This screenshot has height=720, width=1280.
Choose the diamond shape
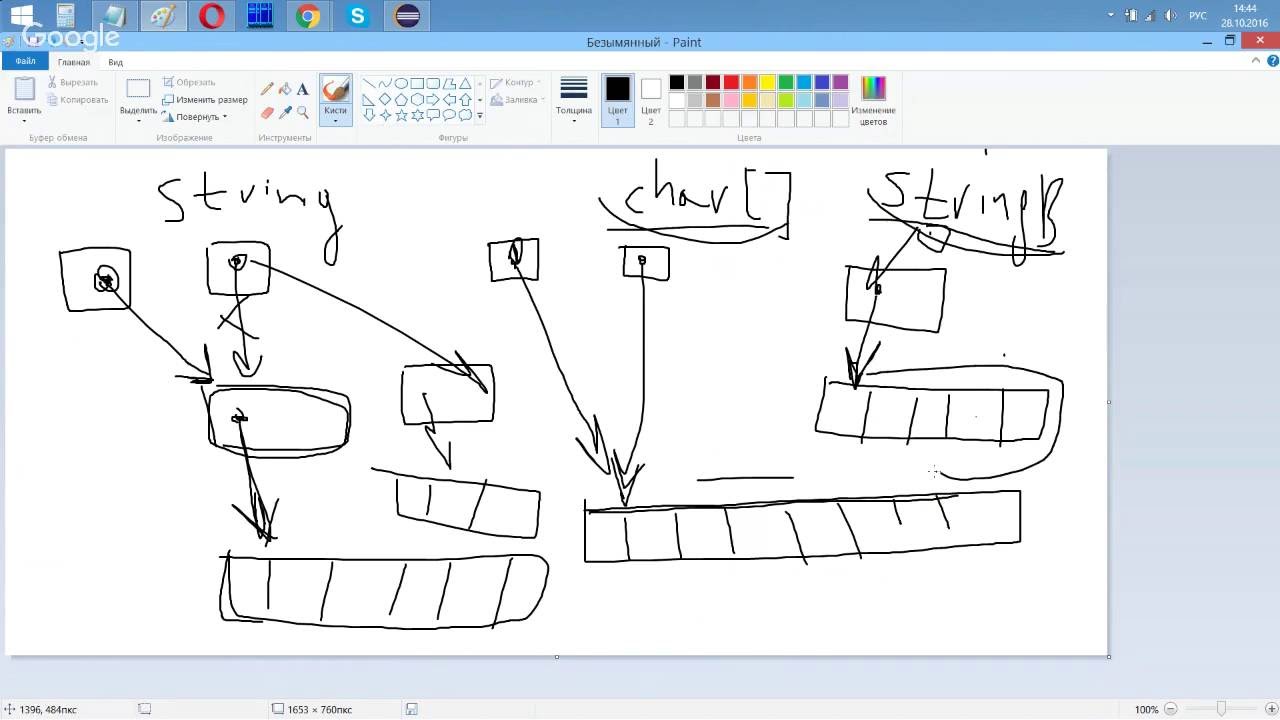pyautogui.click(x=384, y=100)
